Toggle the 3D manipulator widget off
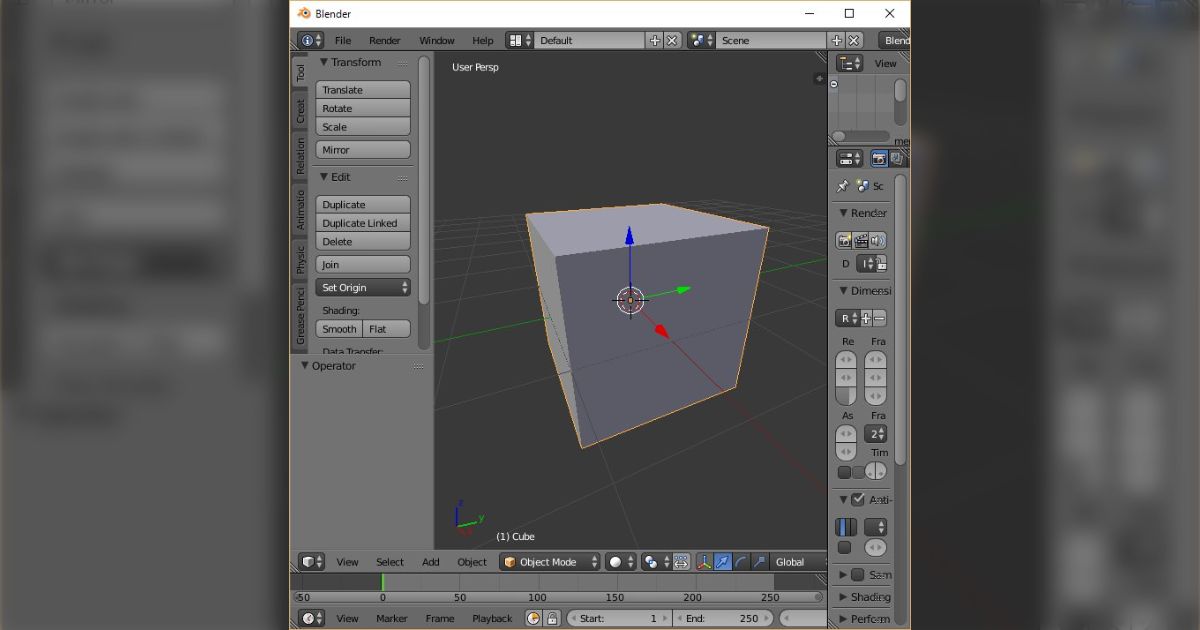The height and width of the screenshot is (630, 1200). pos(705,561)
